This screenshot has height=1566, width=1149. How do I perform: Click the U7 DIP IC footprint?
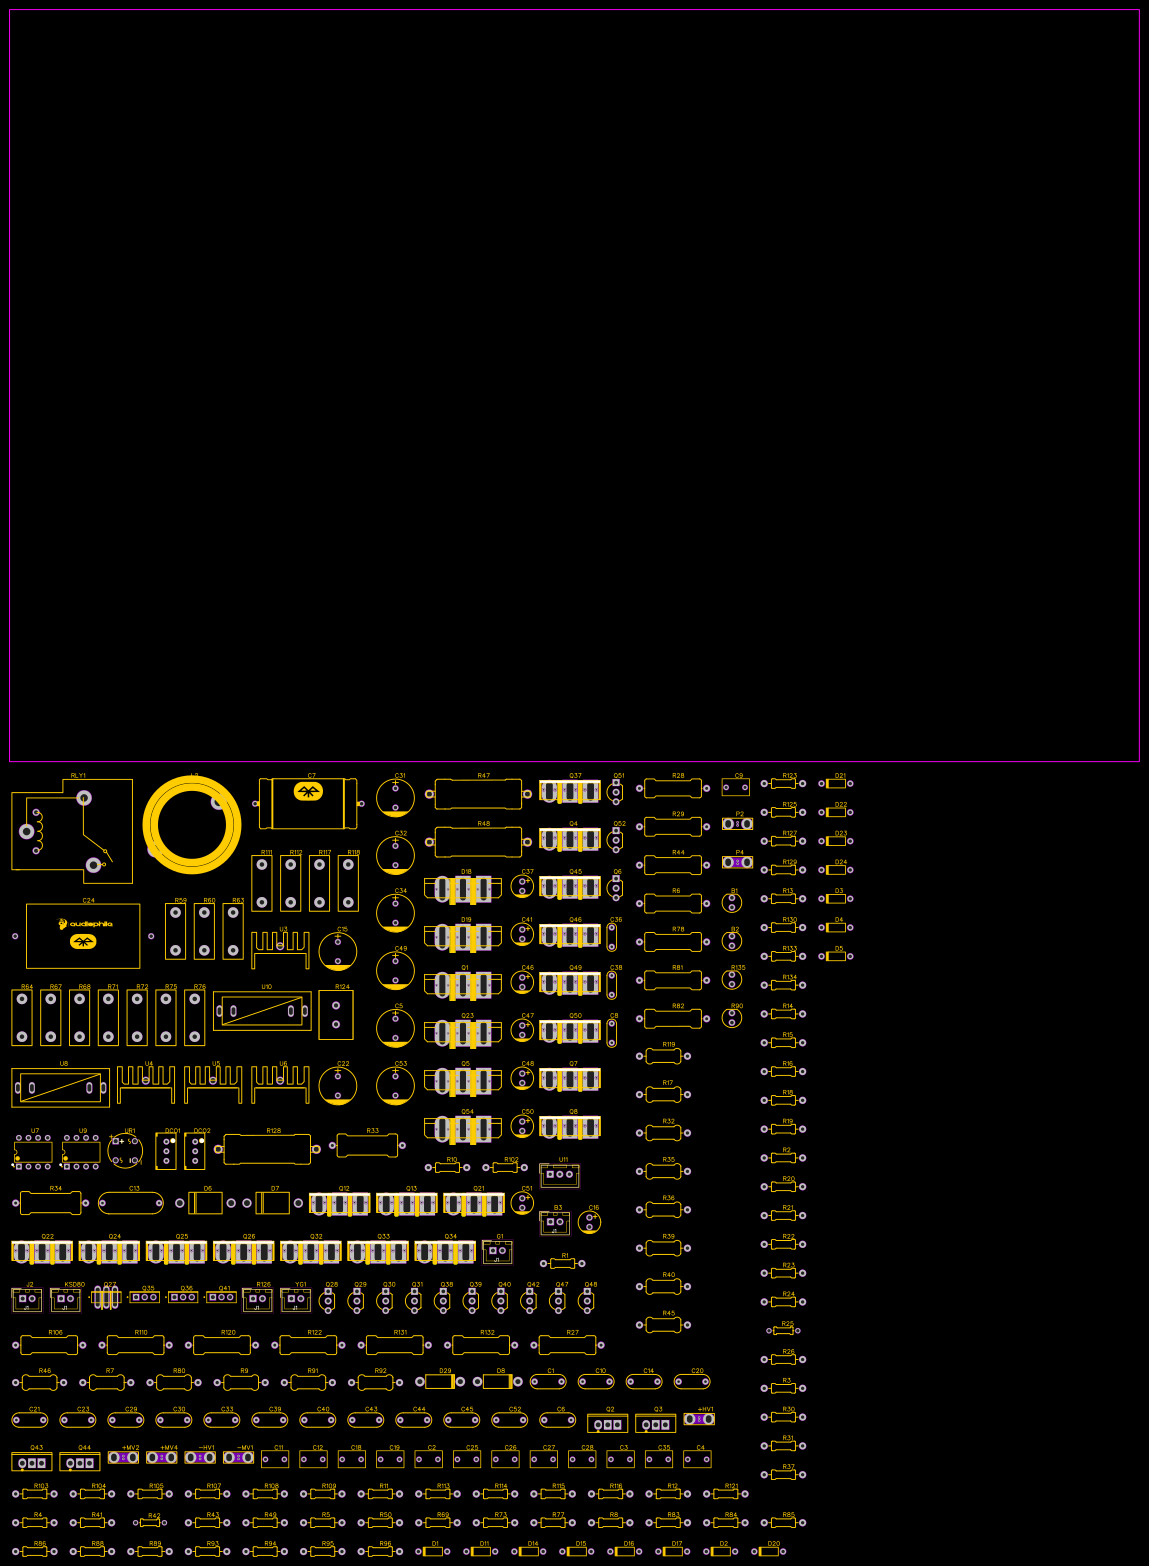32,1152
